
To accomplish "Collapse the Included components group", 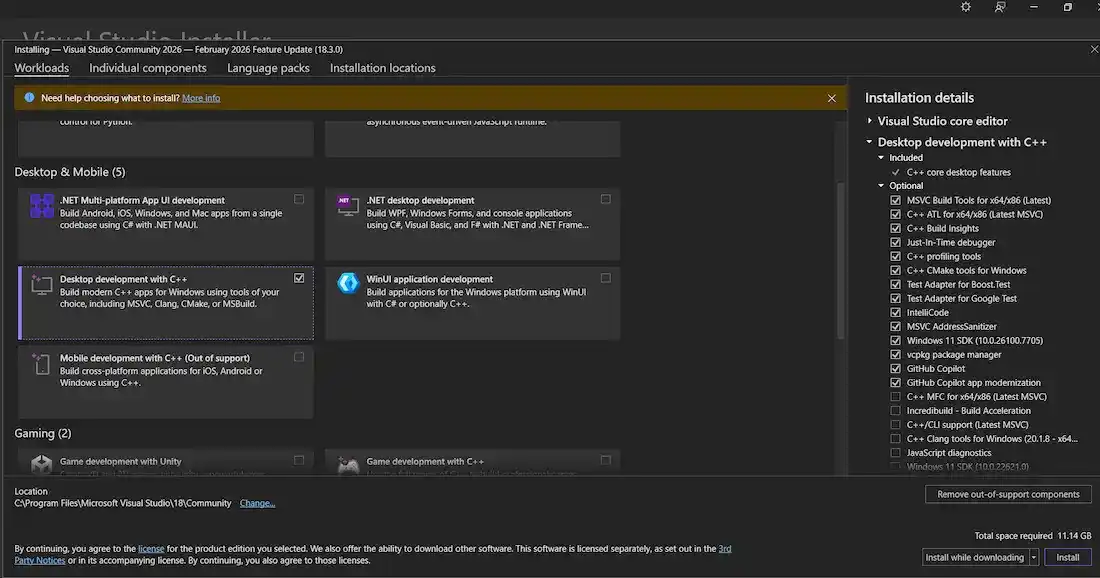I will pos(881,158).
